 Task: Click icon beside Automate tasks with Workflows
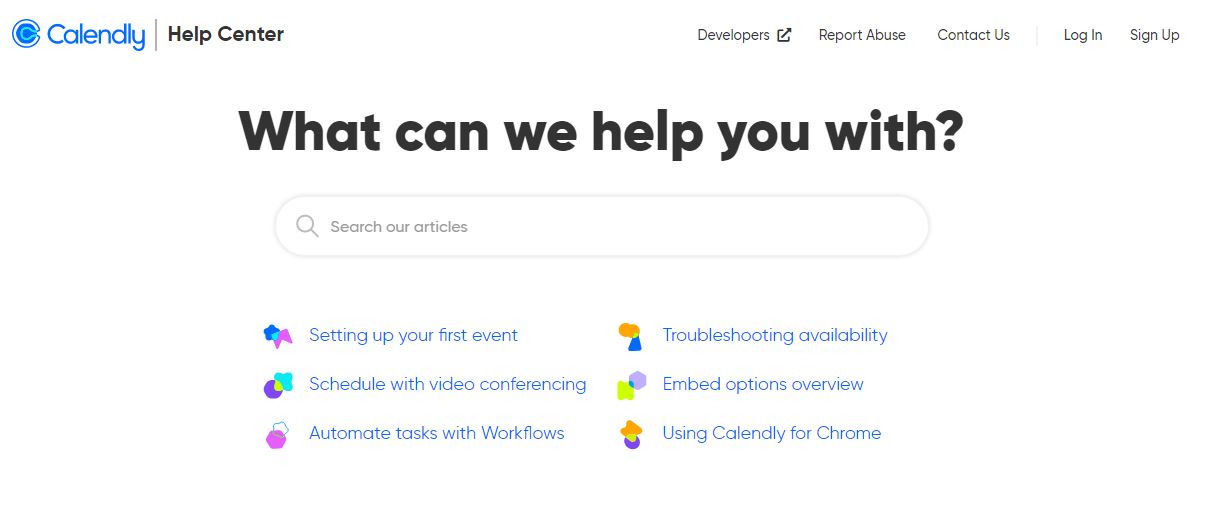(277, 434)
